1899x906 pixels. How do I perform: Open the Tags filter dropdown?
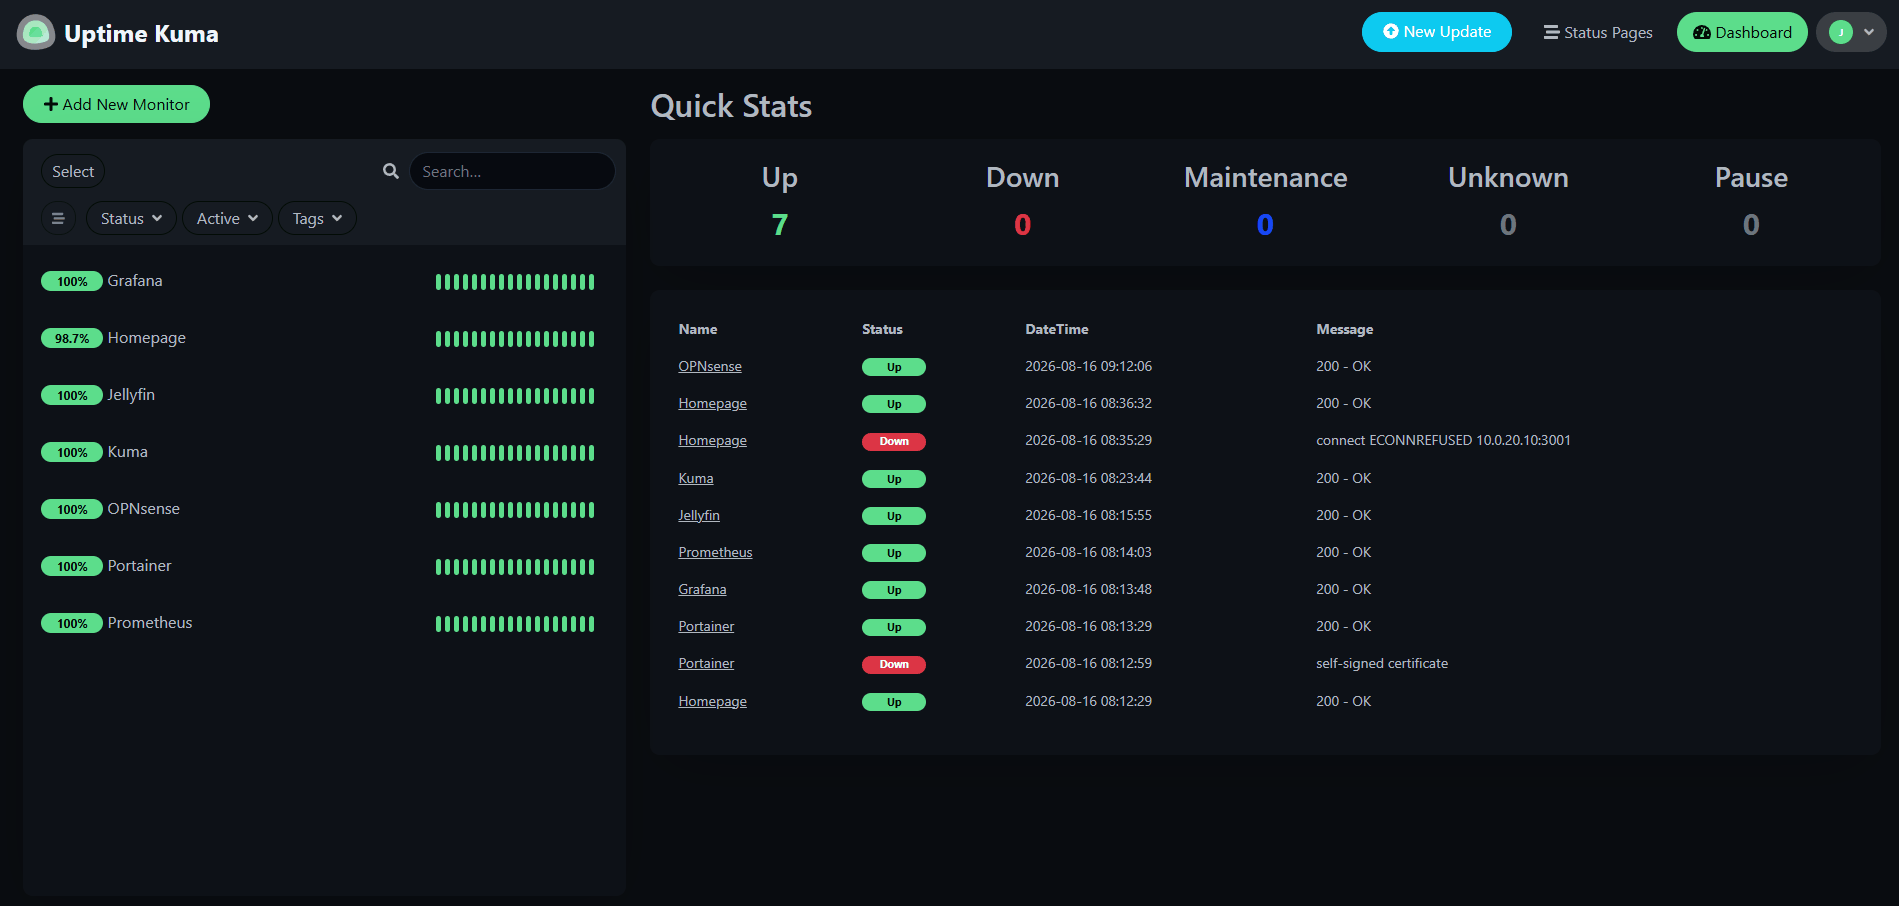click(317, 218)
